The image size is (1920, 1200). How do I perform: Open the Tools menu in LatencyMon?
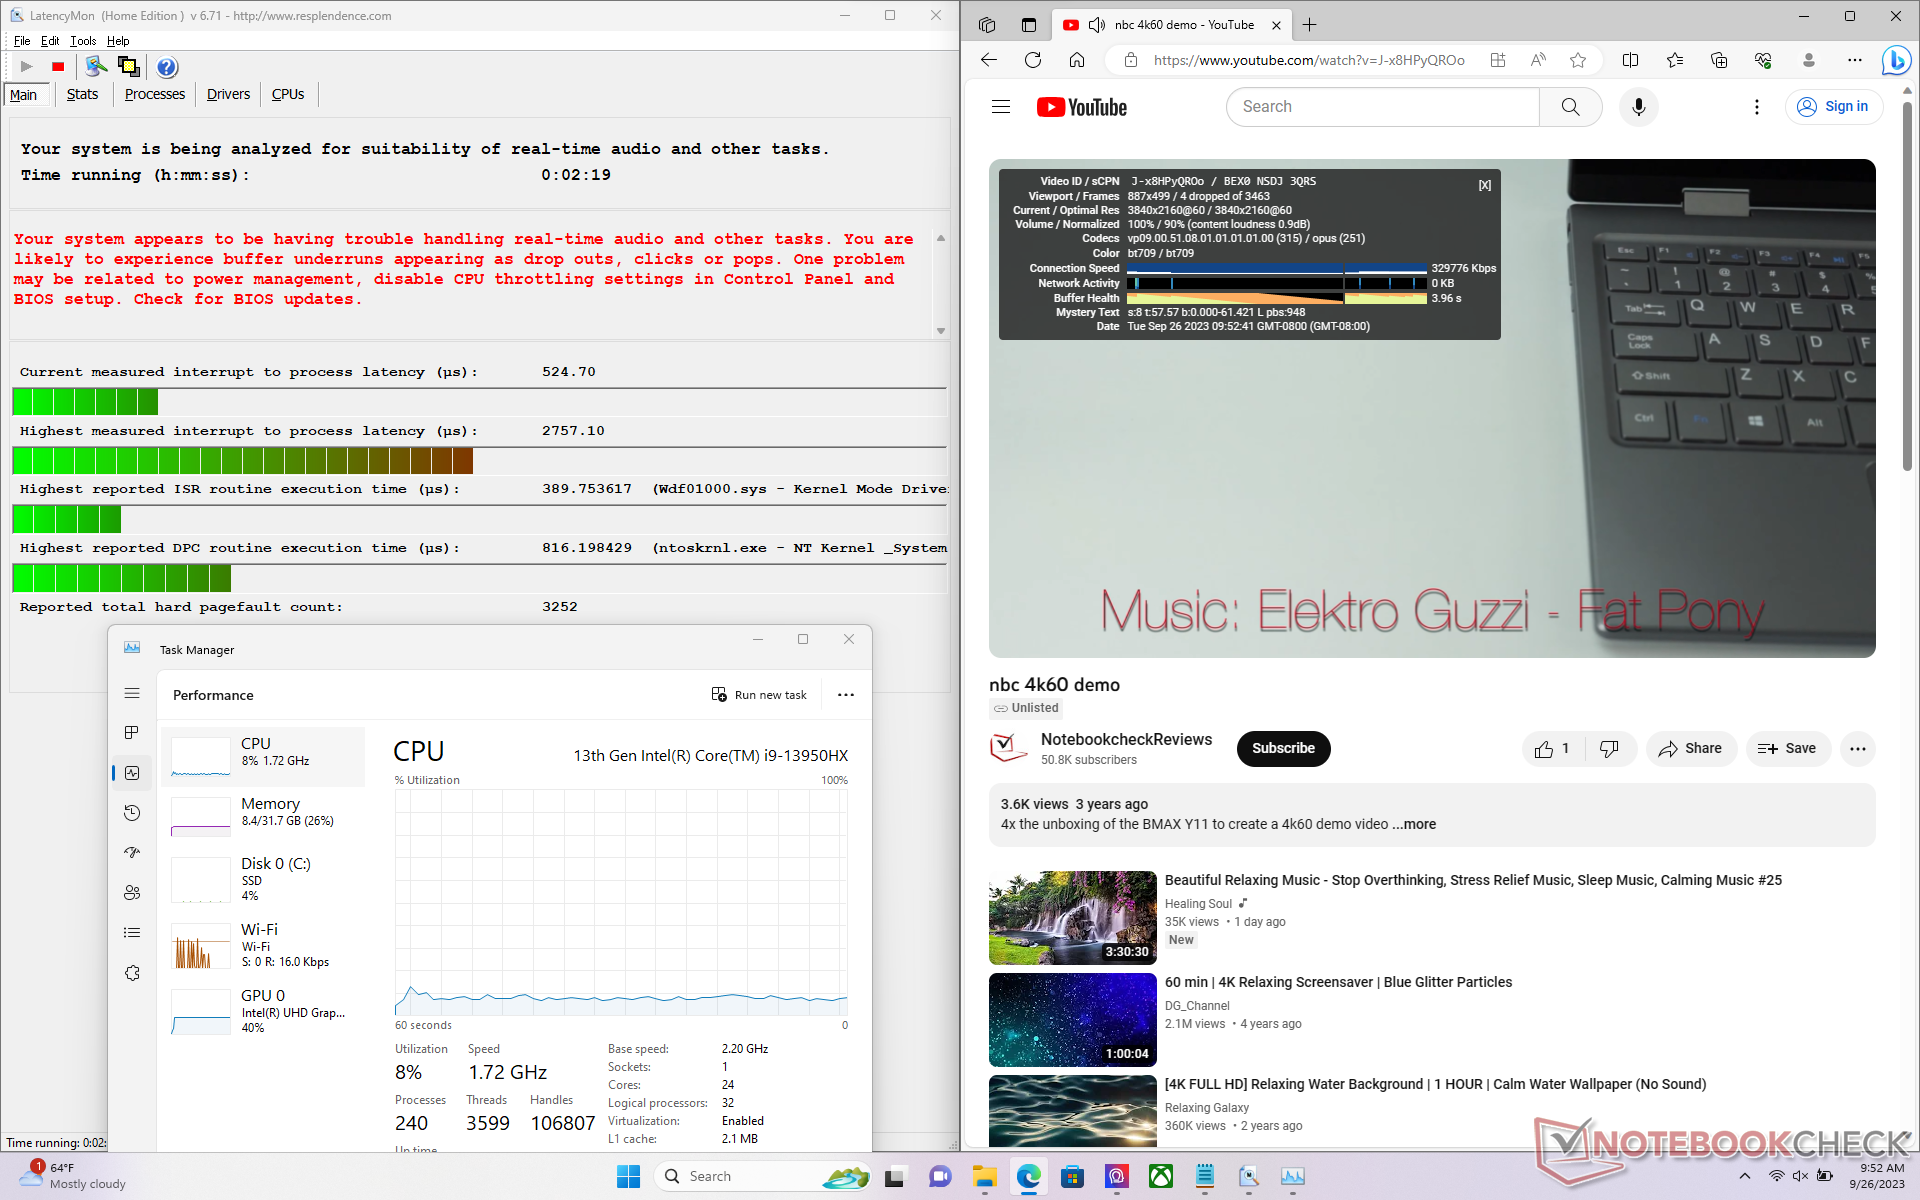pyautogui.click(x=83, y=41)
